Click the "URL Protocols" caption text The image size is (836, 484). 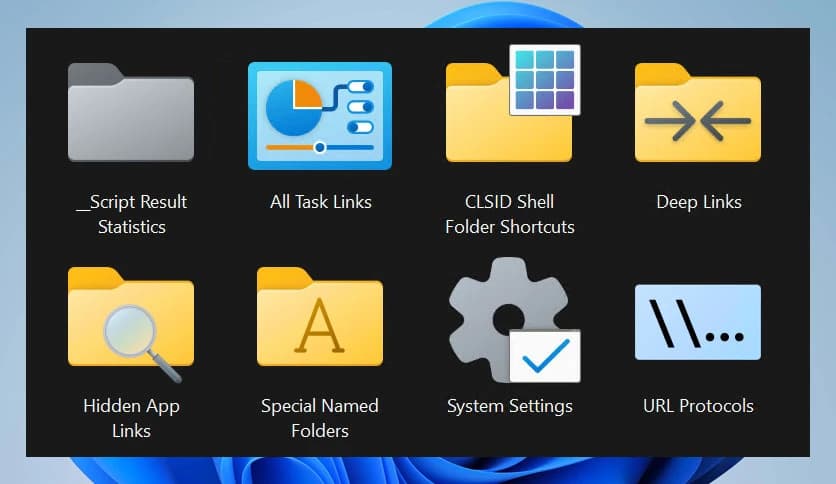point(698,406)
